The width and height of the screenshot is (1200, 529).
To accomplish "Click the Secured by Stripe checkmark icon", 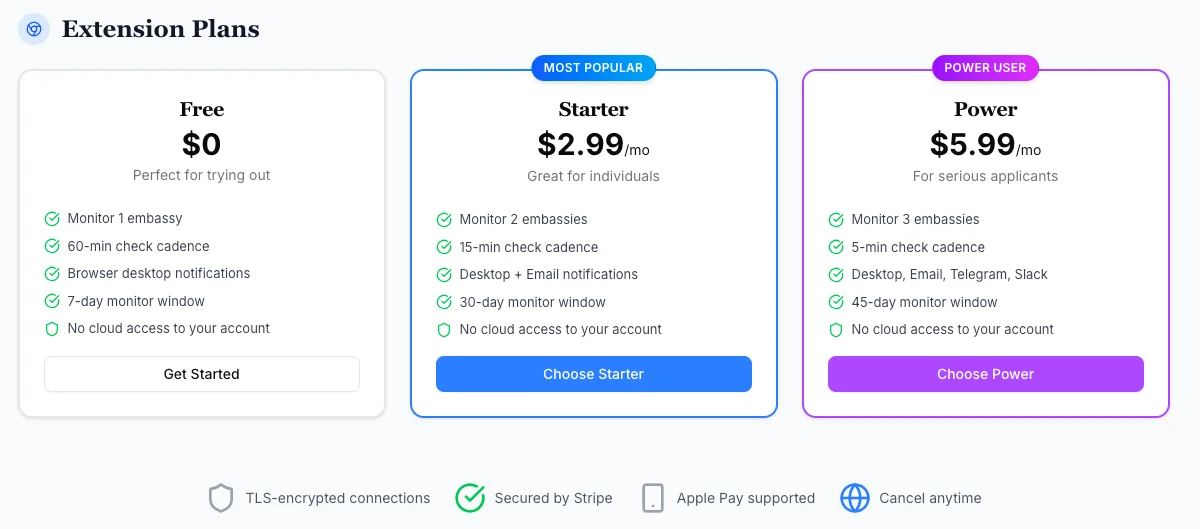I will click(x=470, y=498).
